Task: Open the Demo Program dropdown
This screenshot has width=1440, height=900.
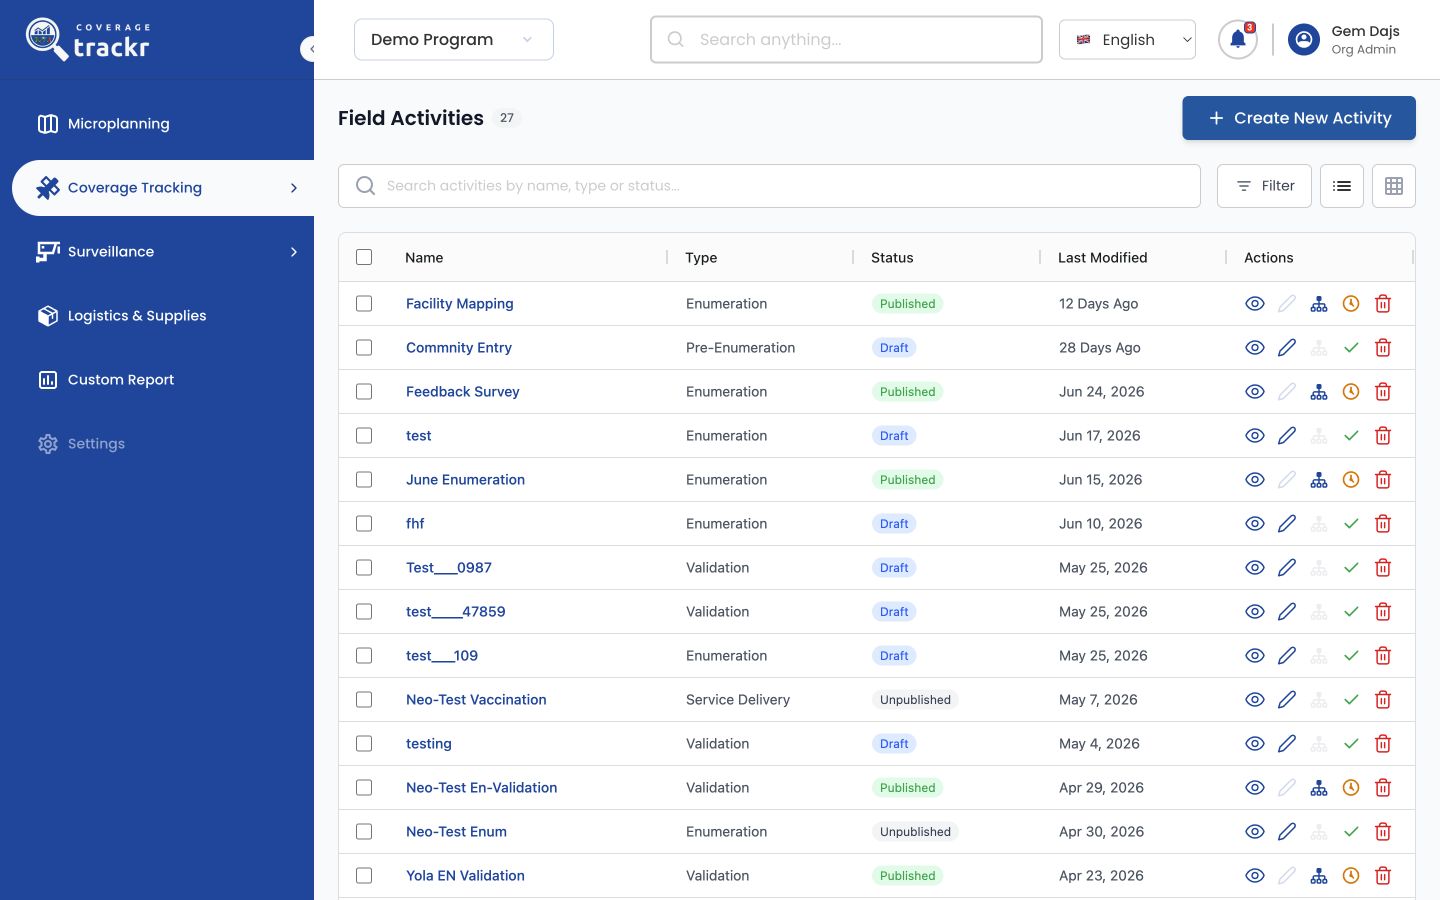Action: (x=454, y=40)
